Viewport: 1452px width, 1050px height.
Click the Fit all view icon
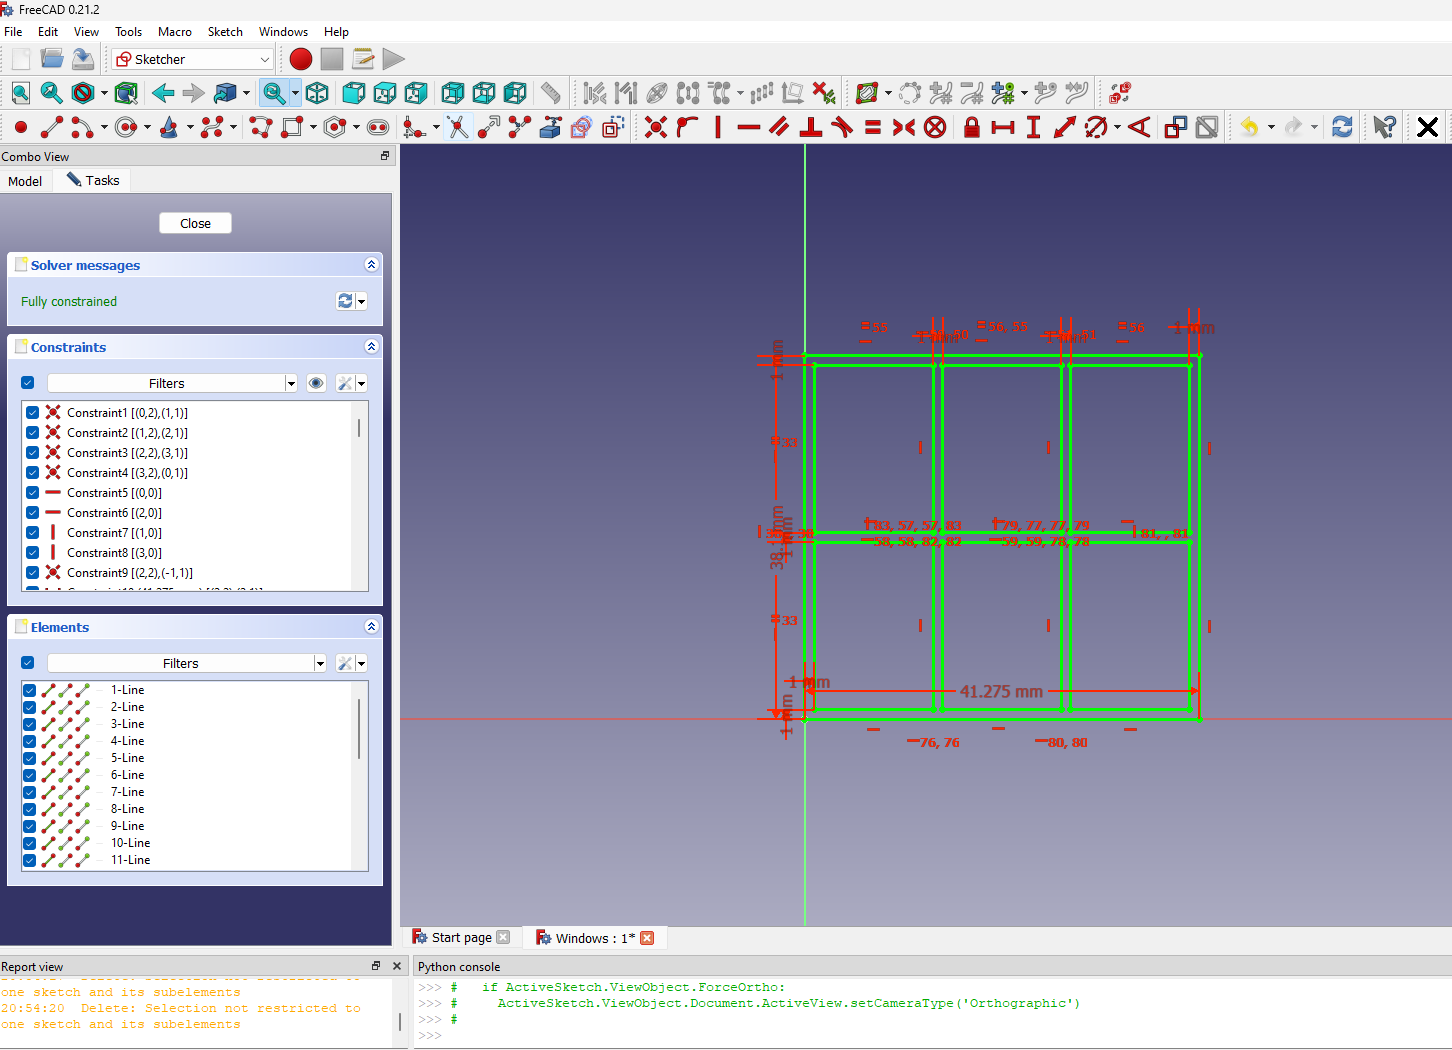[x=21, y=93]
